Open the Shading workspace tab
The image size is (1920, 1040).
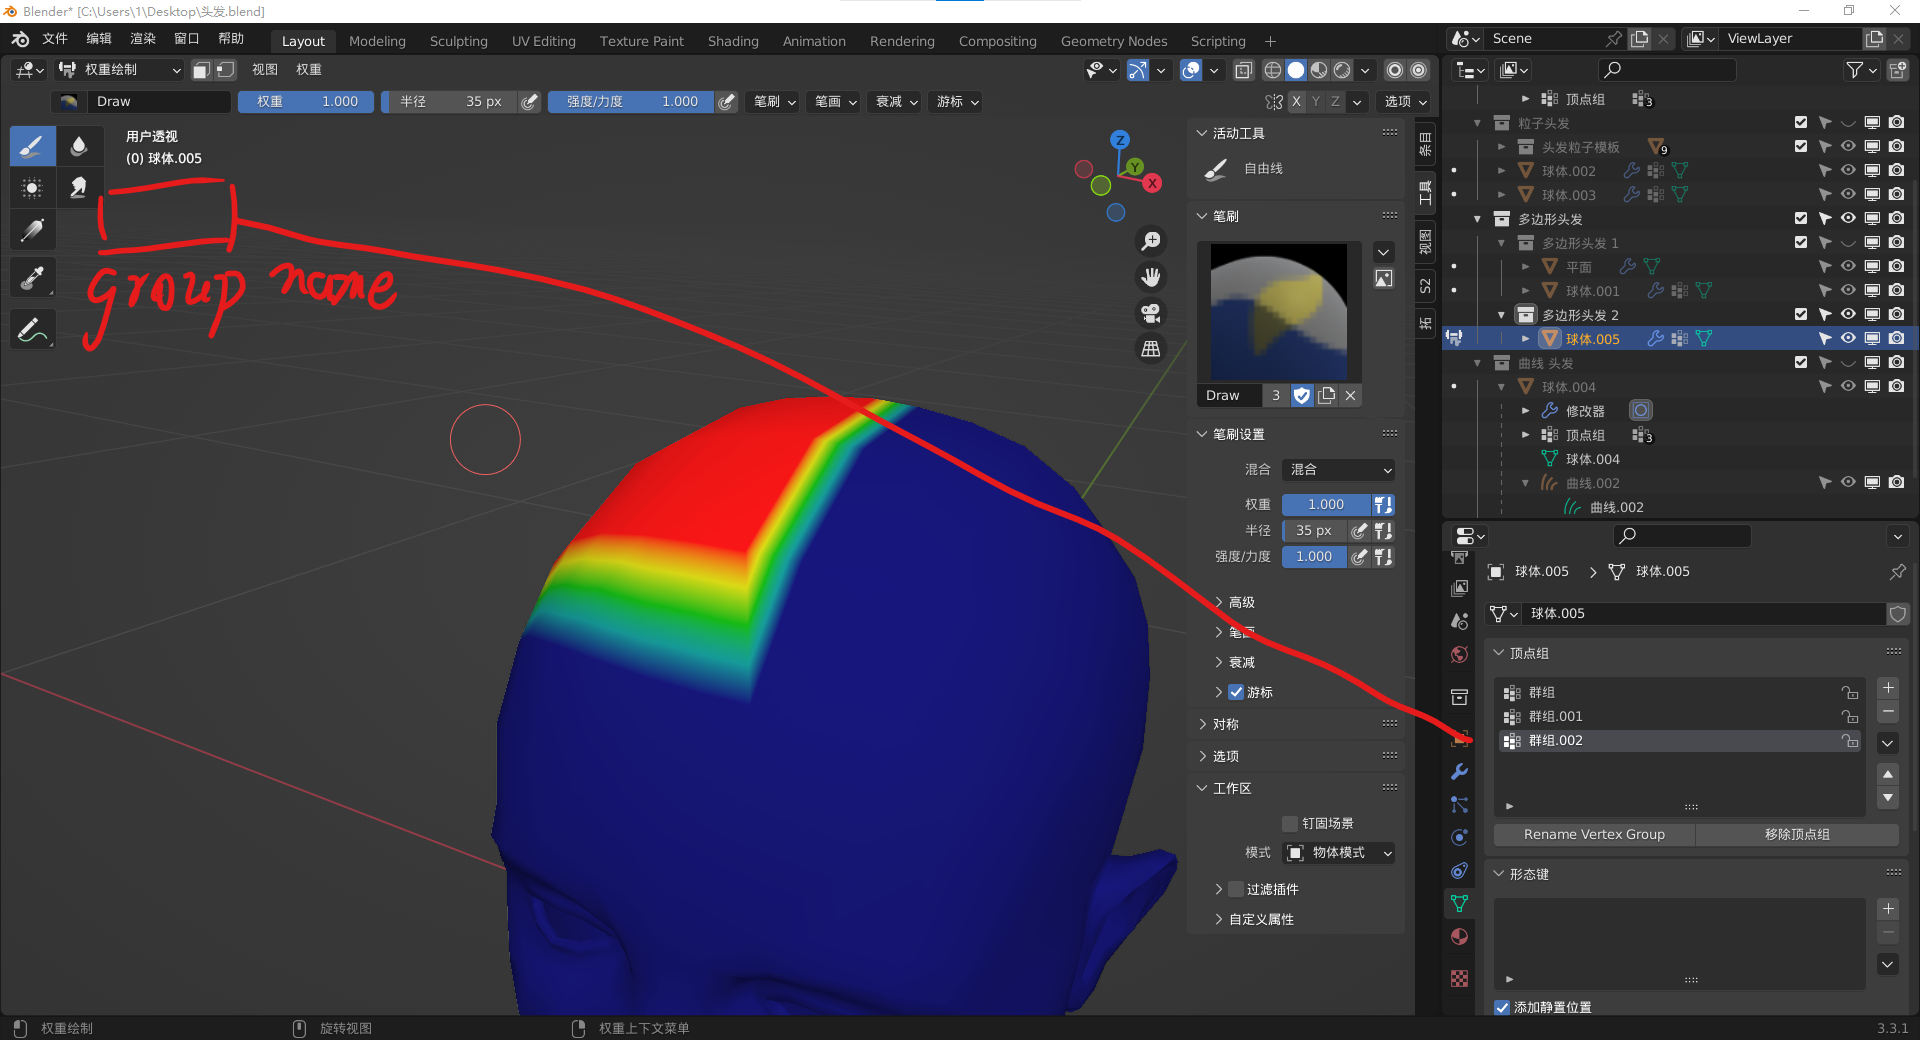733,41
